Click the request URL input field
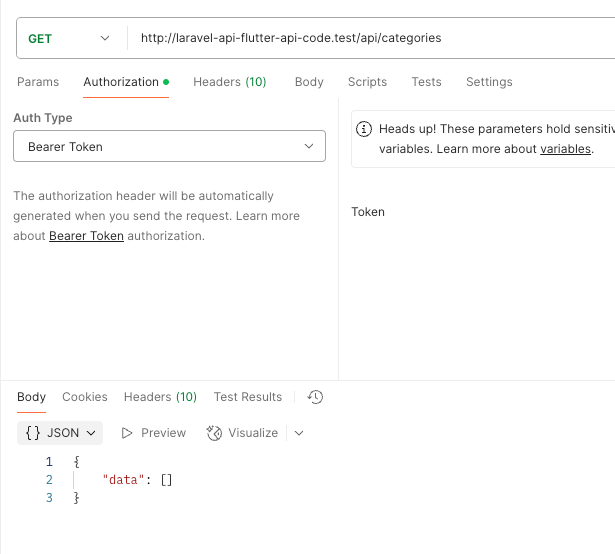This screenshot has width=615, height=554. pos(370,38)
